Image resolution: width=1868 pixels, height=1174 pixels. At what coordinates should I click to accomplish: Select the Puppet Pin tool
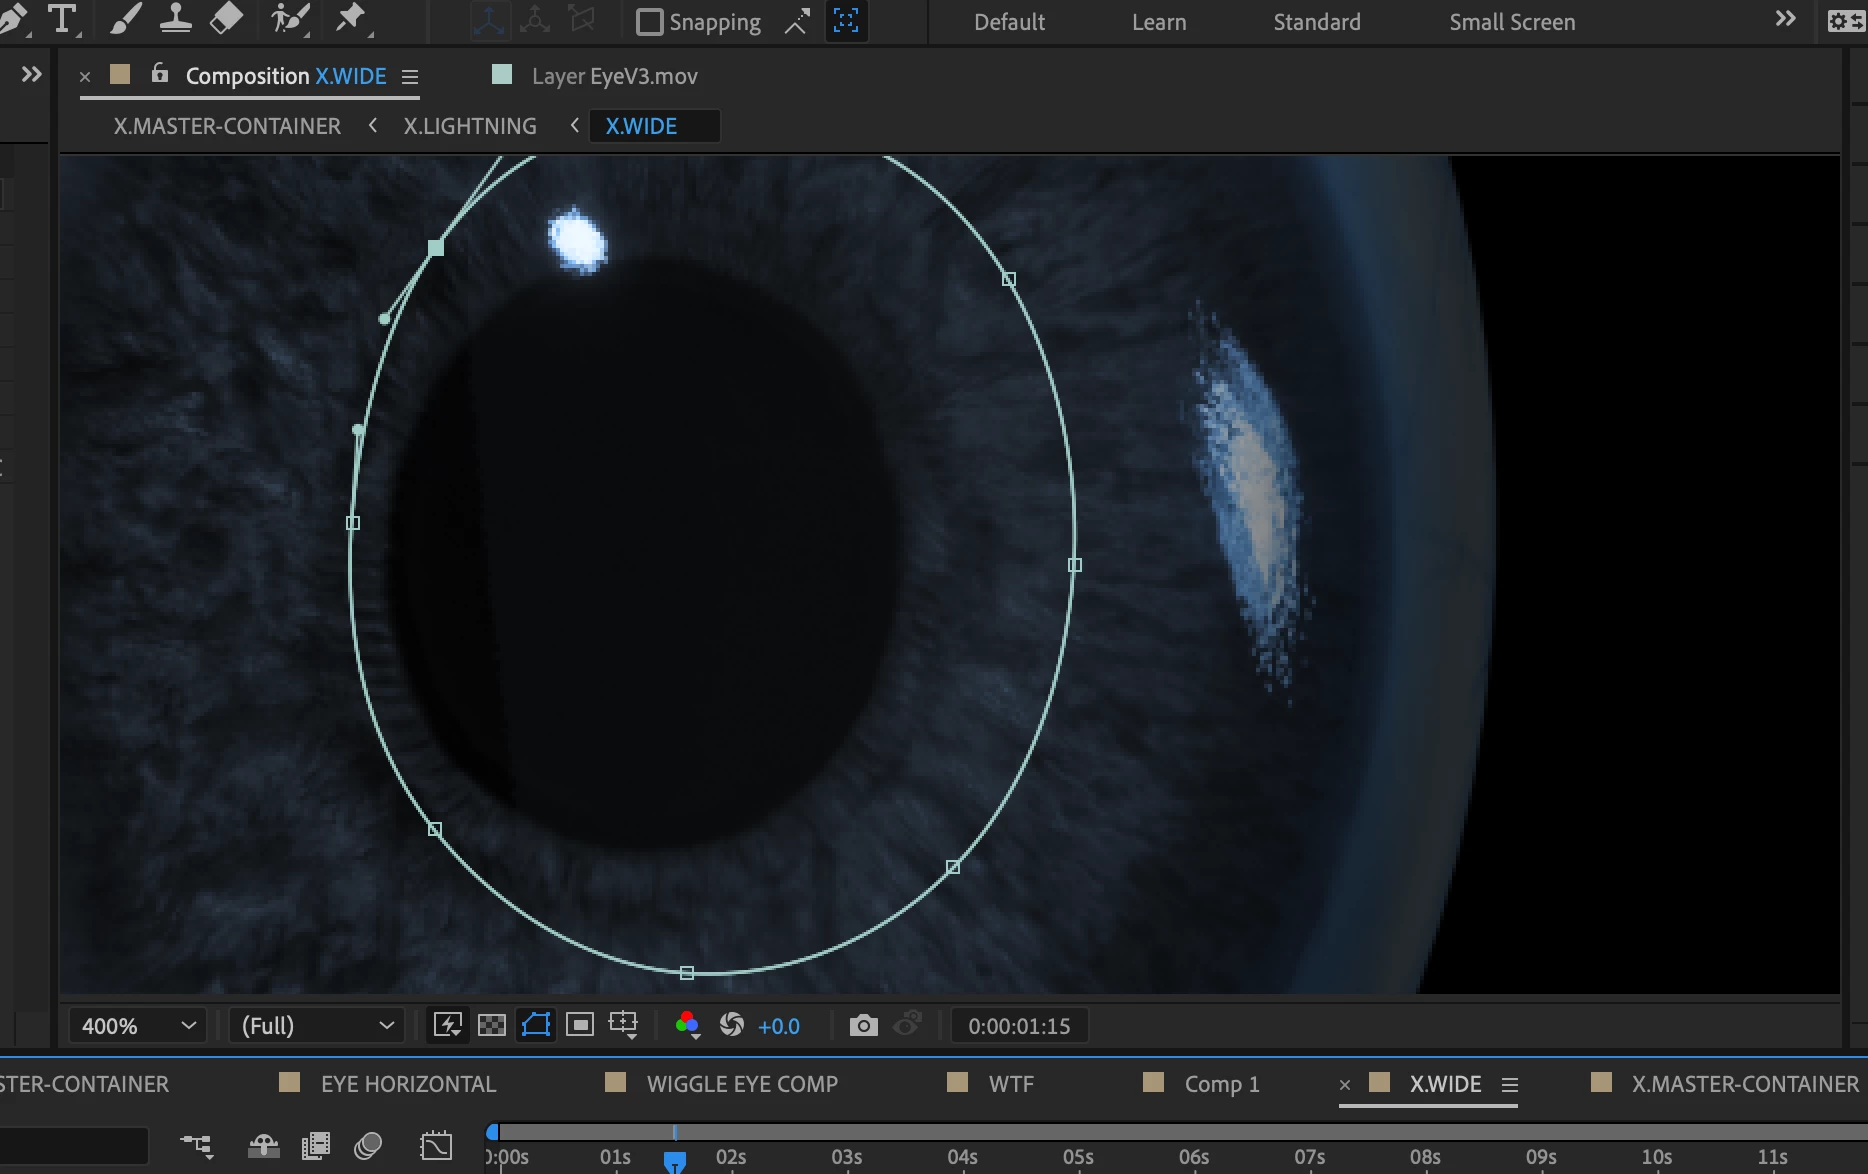(x=352, y=18)
